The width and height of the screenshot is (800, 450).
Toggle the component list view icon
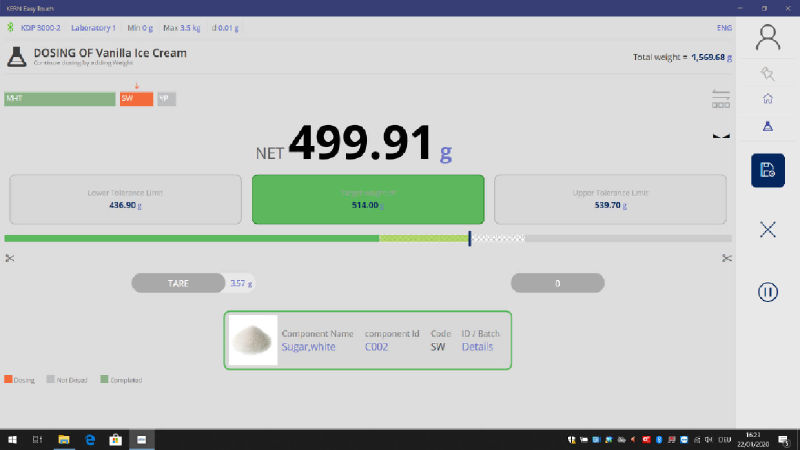click(x=720, y=99)
